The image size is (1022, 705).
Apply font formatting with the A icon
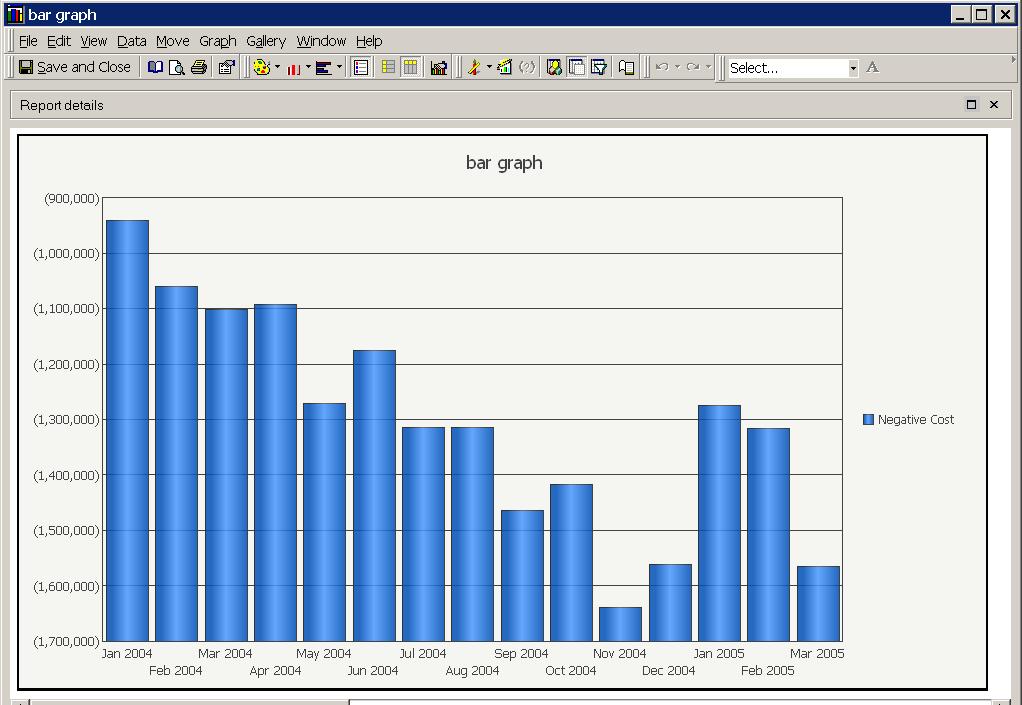click(x=873, y=67)
